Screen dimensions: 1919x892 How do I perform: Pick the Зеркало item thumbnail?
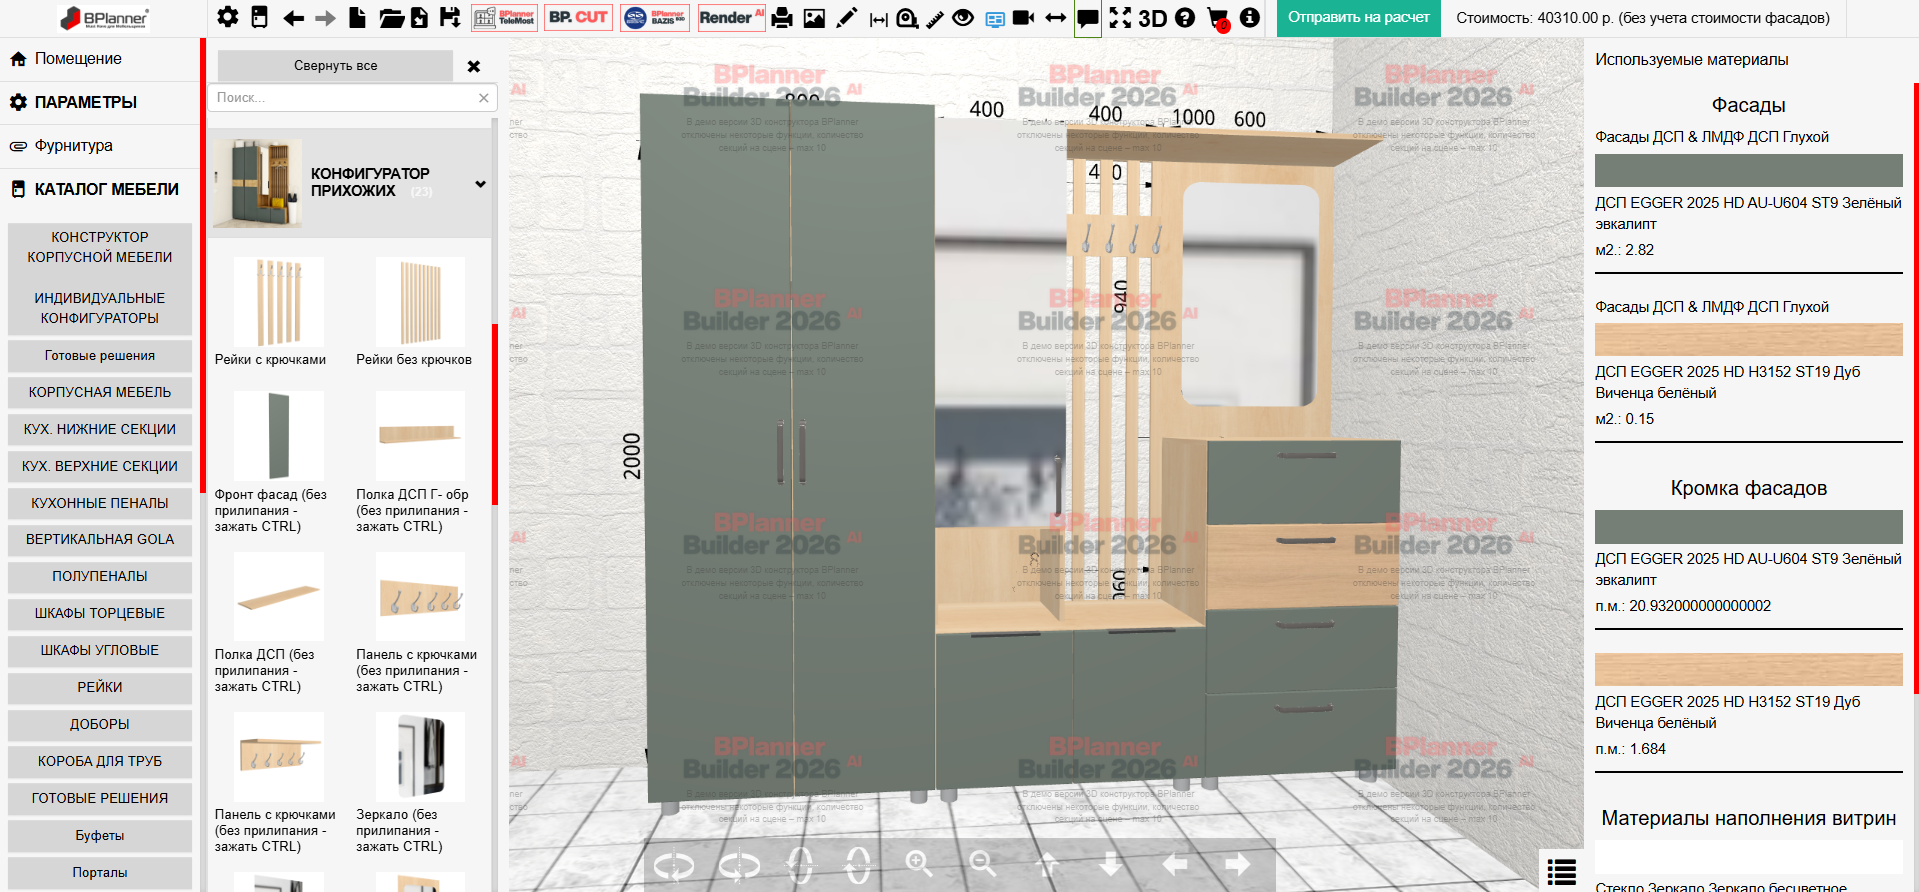tap(420, 757)
